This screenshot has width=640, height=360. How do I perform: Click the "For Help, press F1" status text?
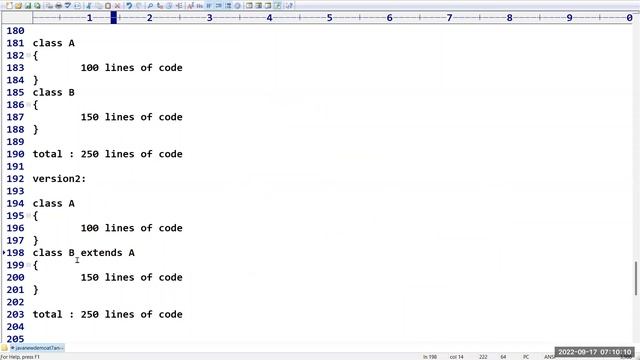coord(20,357)
